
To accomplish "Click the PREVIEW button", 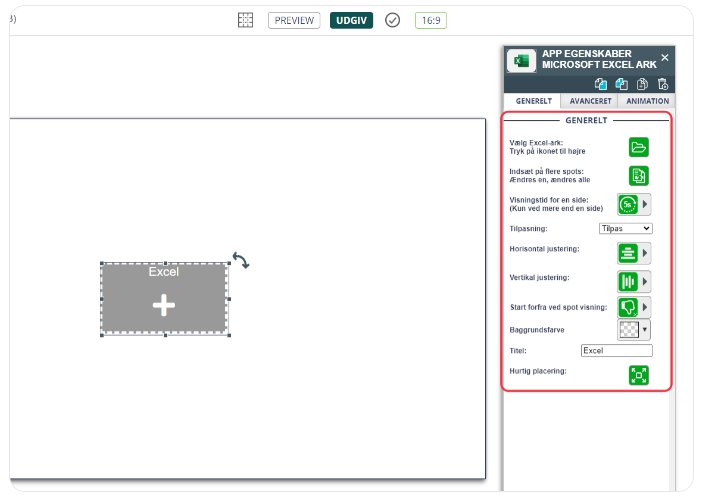I will click(x=294, y=21).
